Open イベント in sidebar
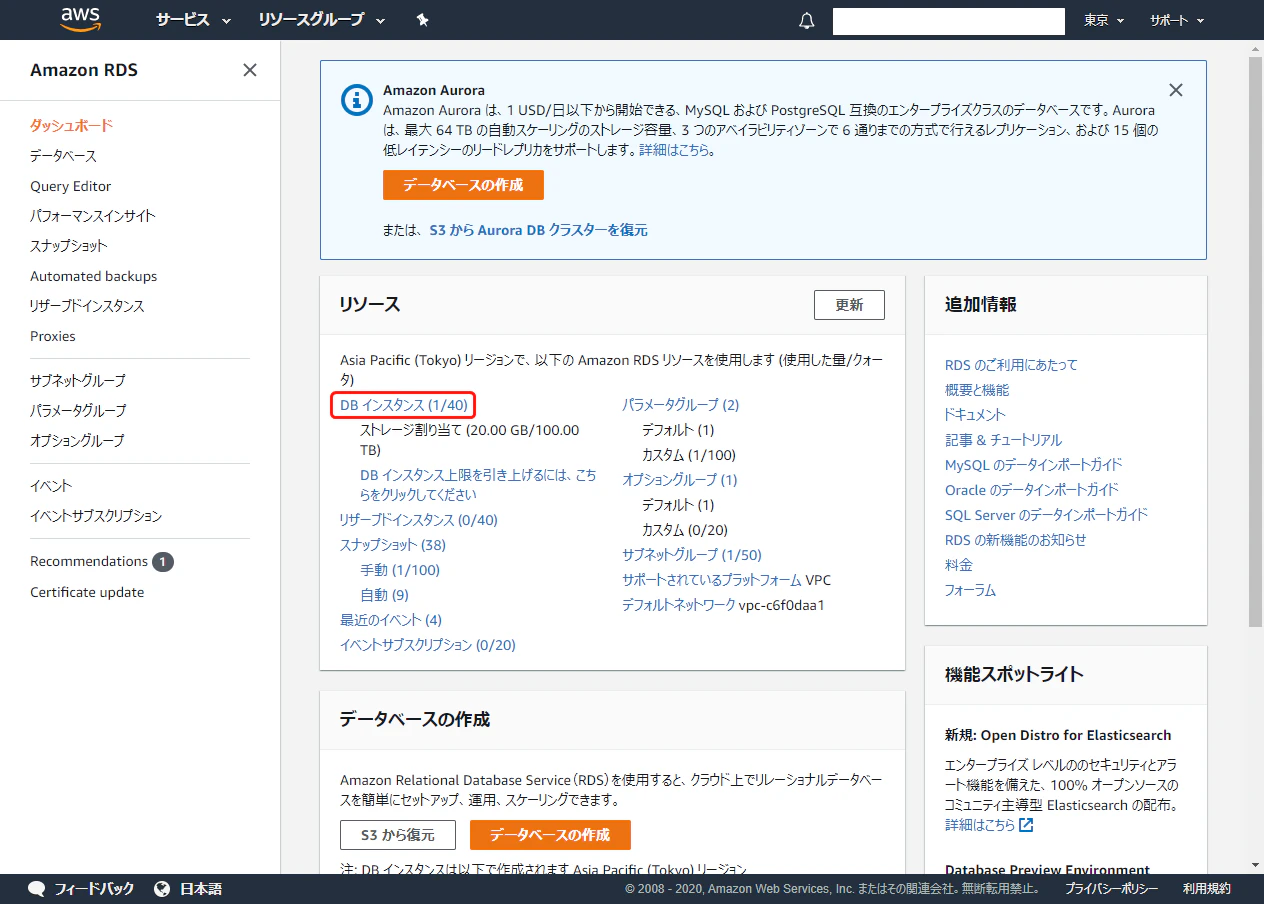Screen dimensions: 1264x904 pyautogui.click(x=51, y=486)
